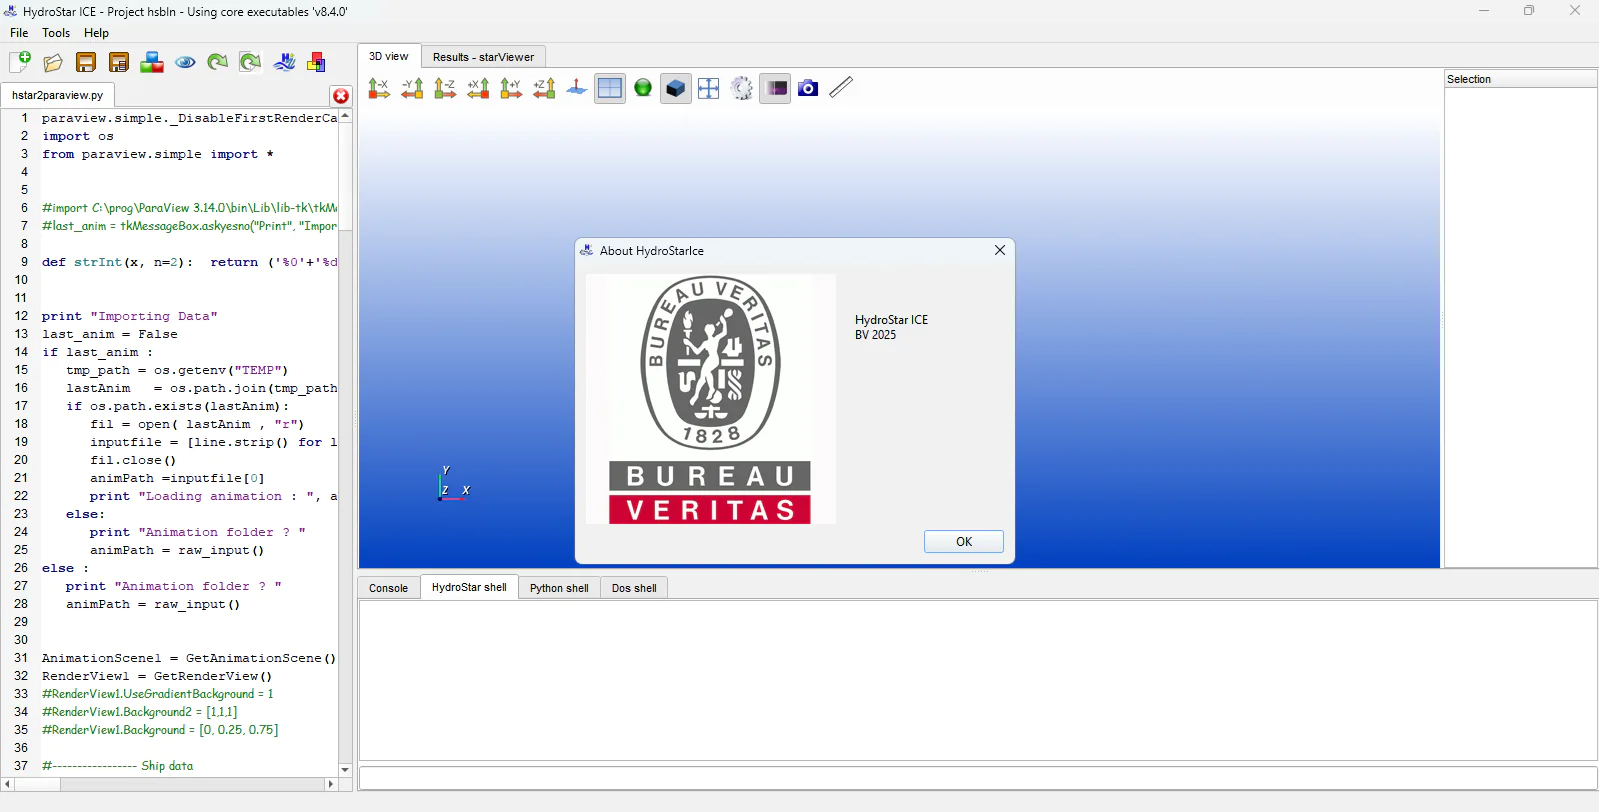
Task: Switch to the 3D view tab
Action: tap(389, 56)
